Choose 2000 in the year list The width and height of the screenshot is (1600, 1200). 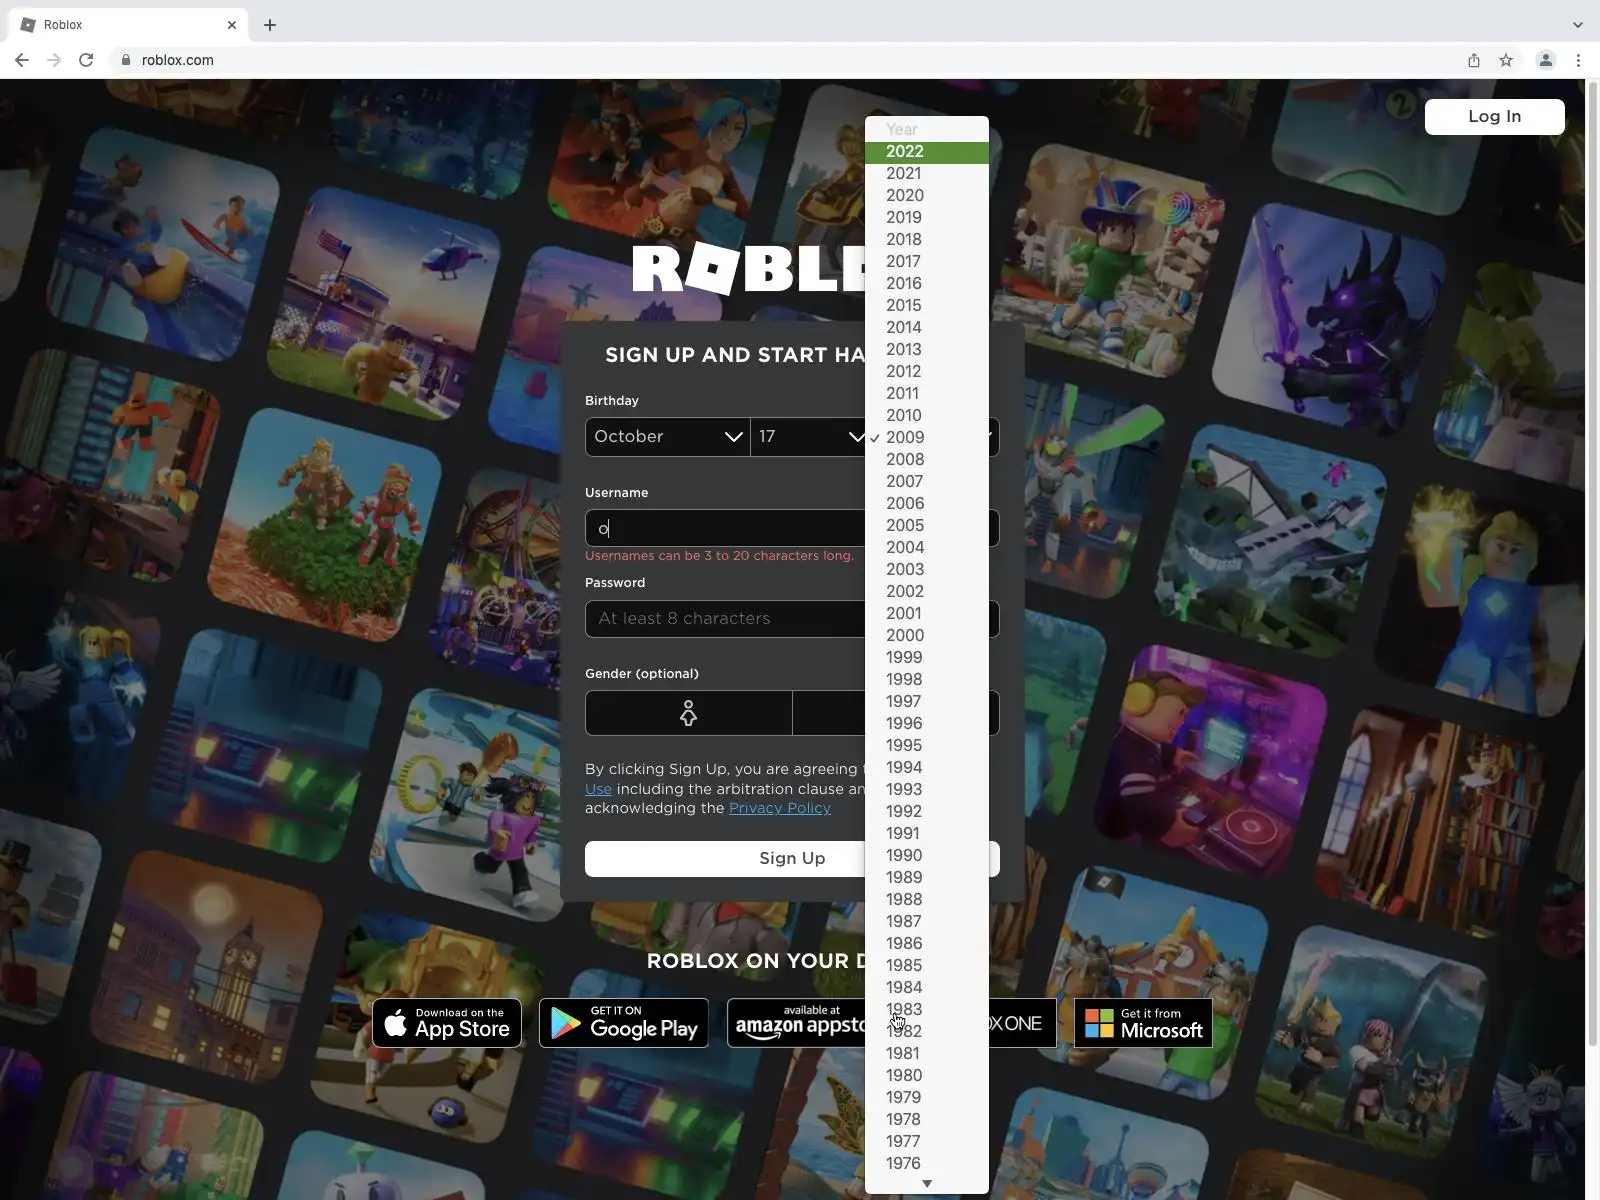click(927, 636)
